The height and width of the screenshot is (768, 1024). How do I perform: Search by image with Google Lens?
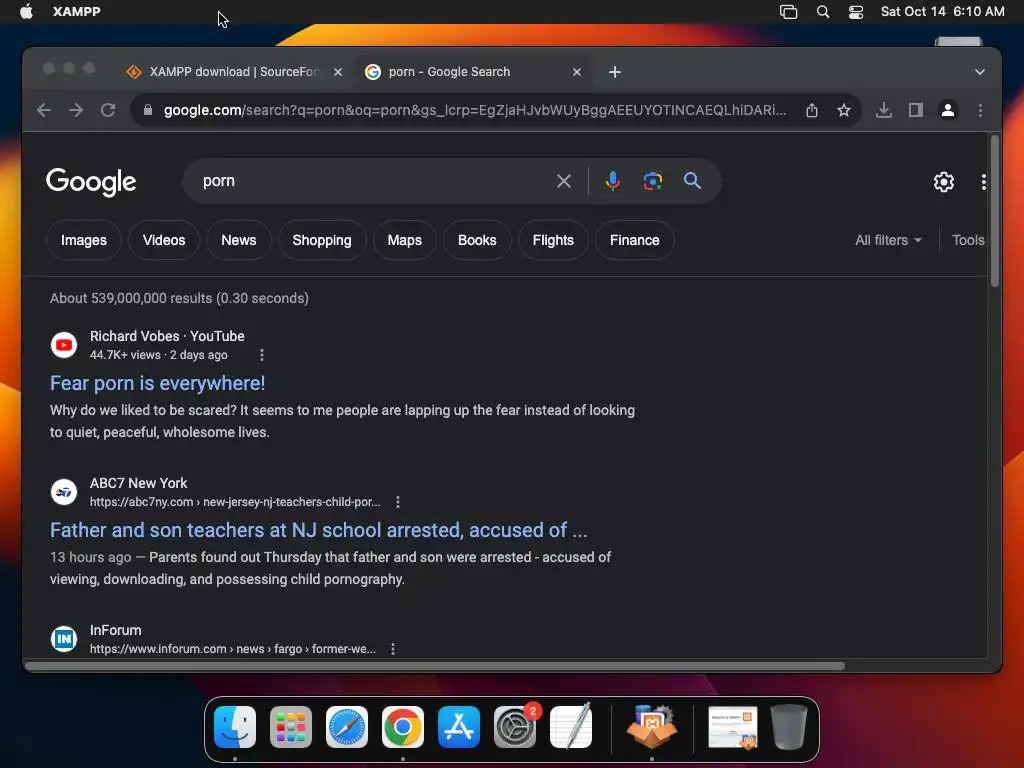652,181
